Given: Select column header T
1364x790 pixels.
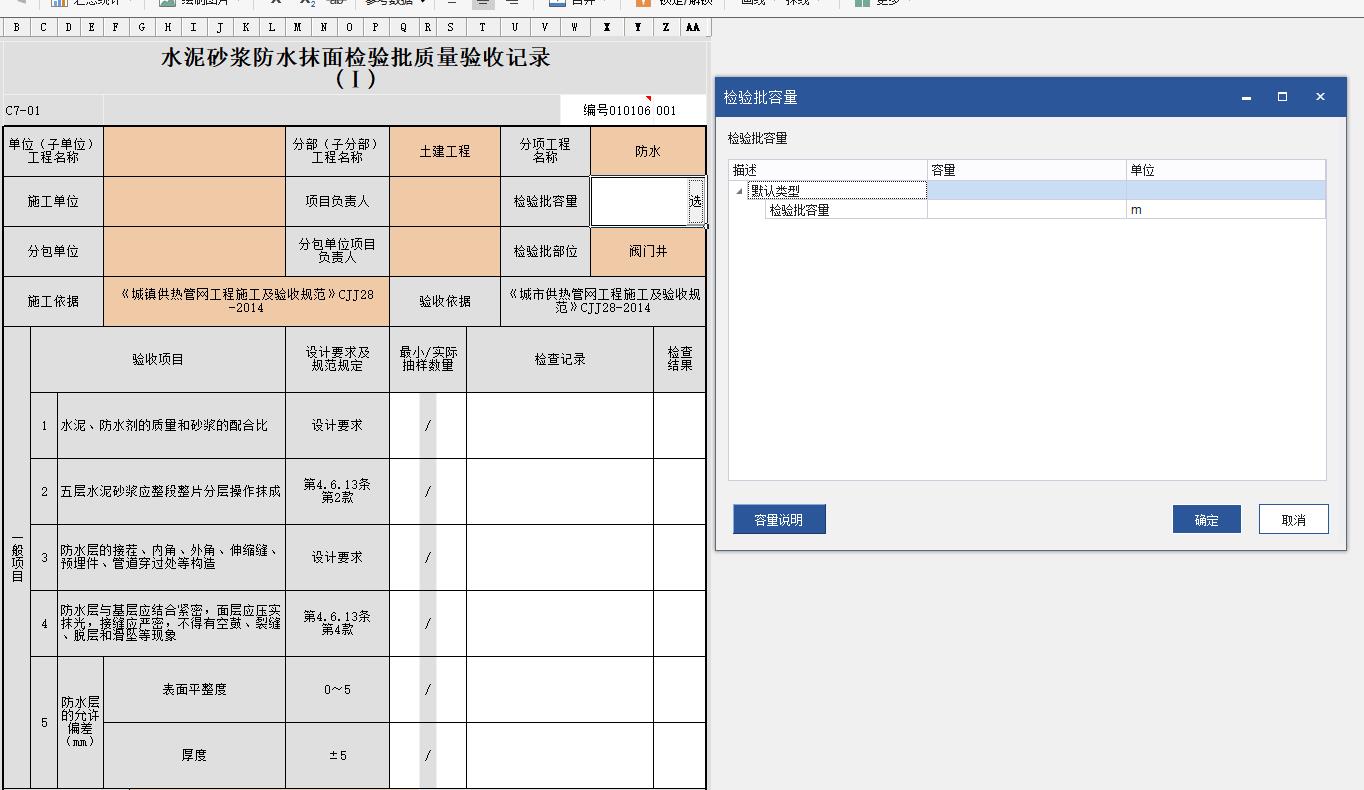Looking at the screenshot, I should pos(483,28).
